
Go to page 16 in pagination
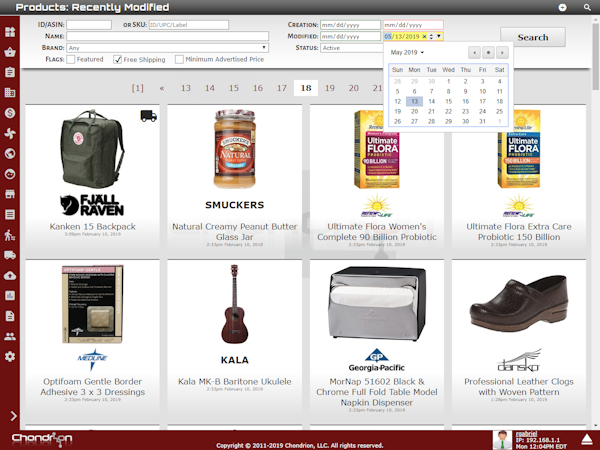[257, 88]
